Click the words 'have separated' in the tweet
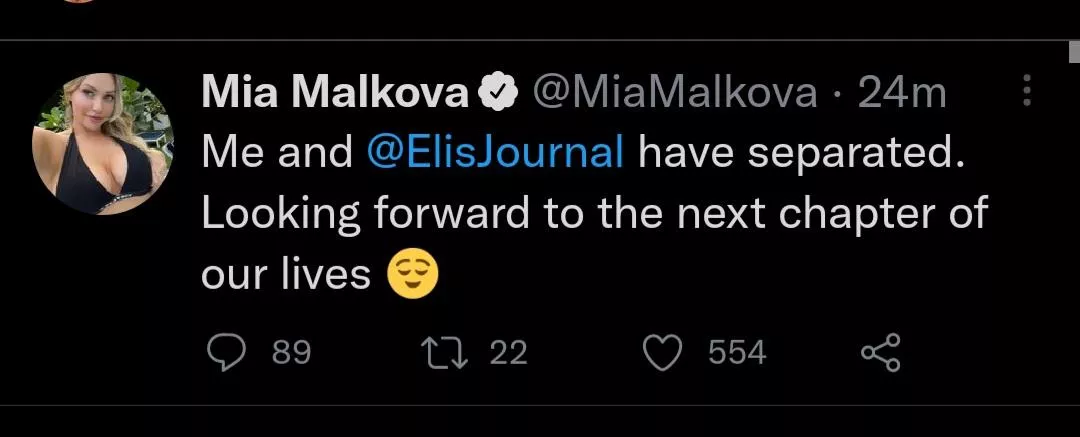1080x437 pixels. pyautogui.click(x=802, y=153)
